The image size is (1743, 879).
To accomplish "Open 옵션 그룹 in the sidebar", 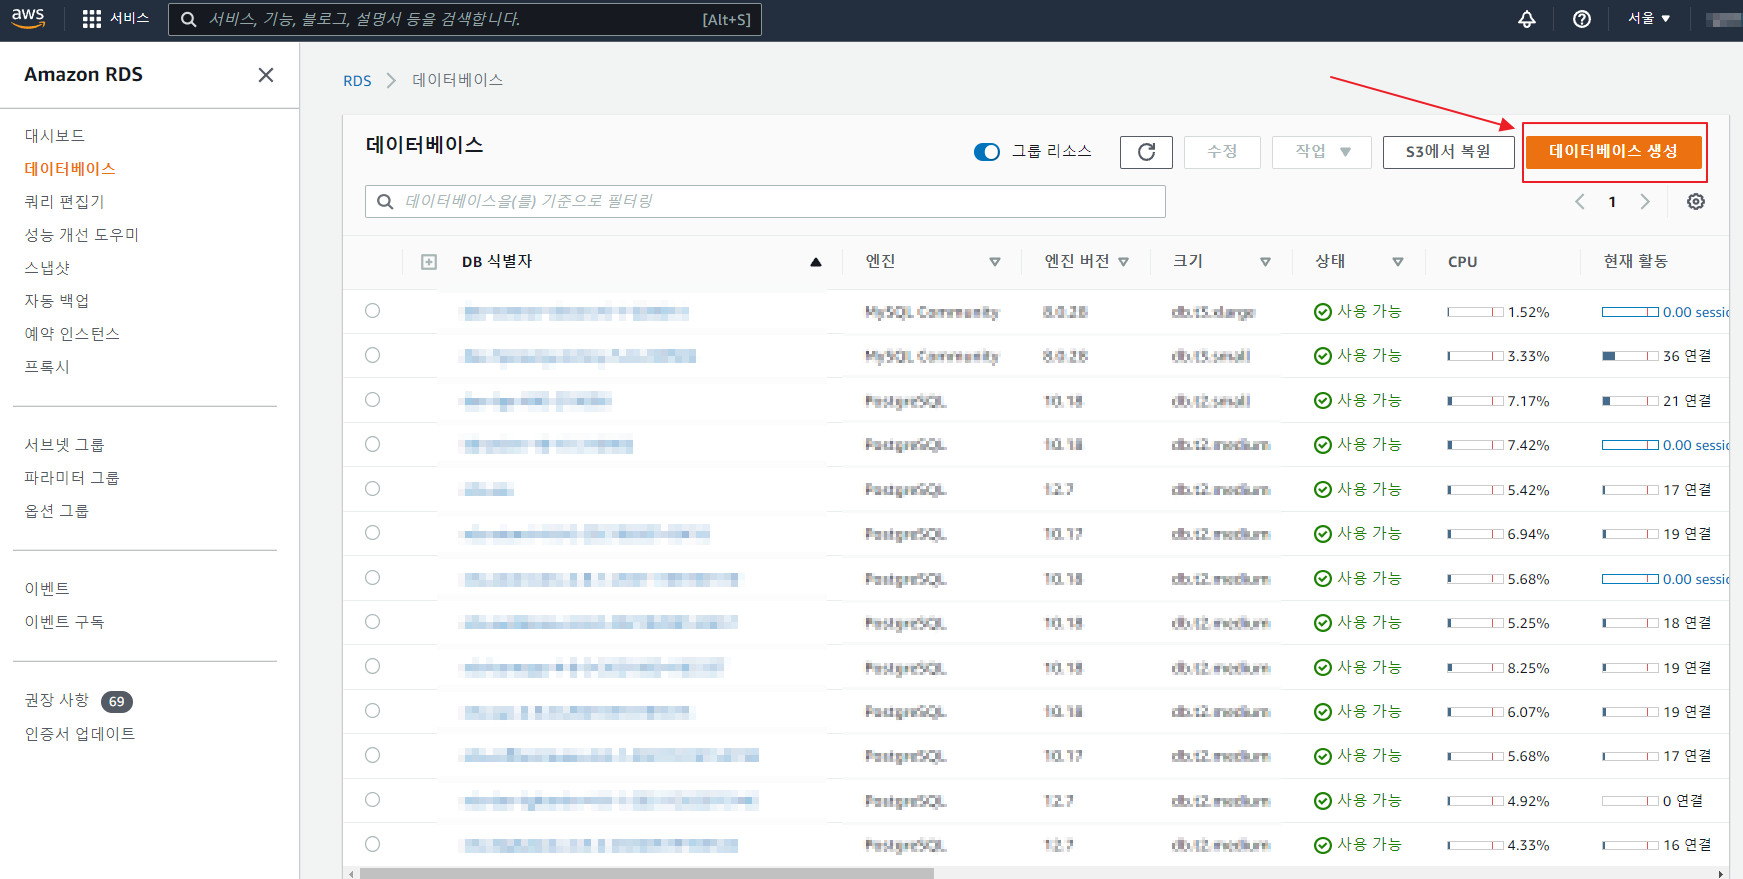I will pyautogui.click(x=57, y=511).
